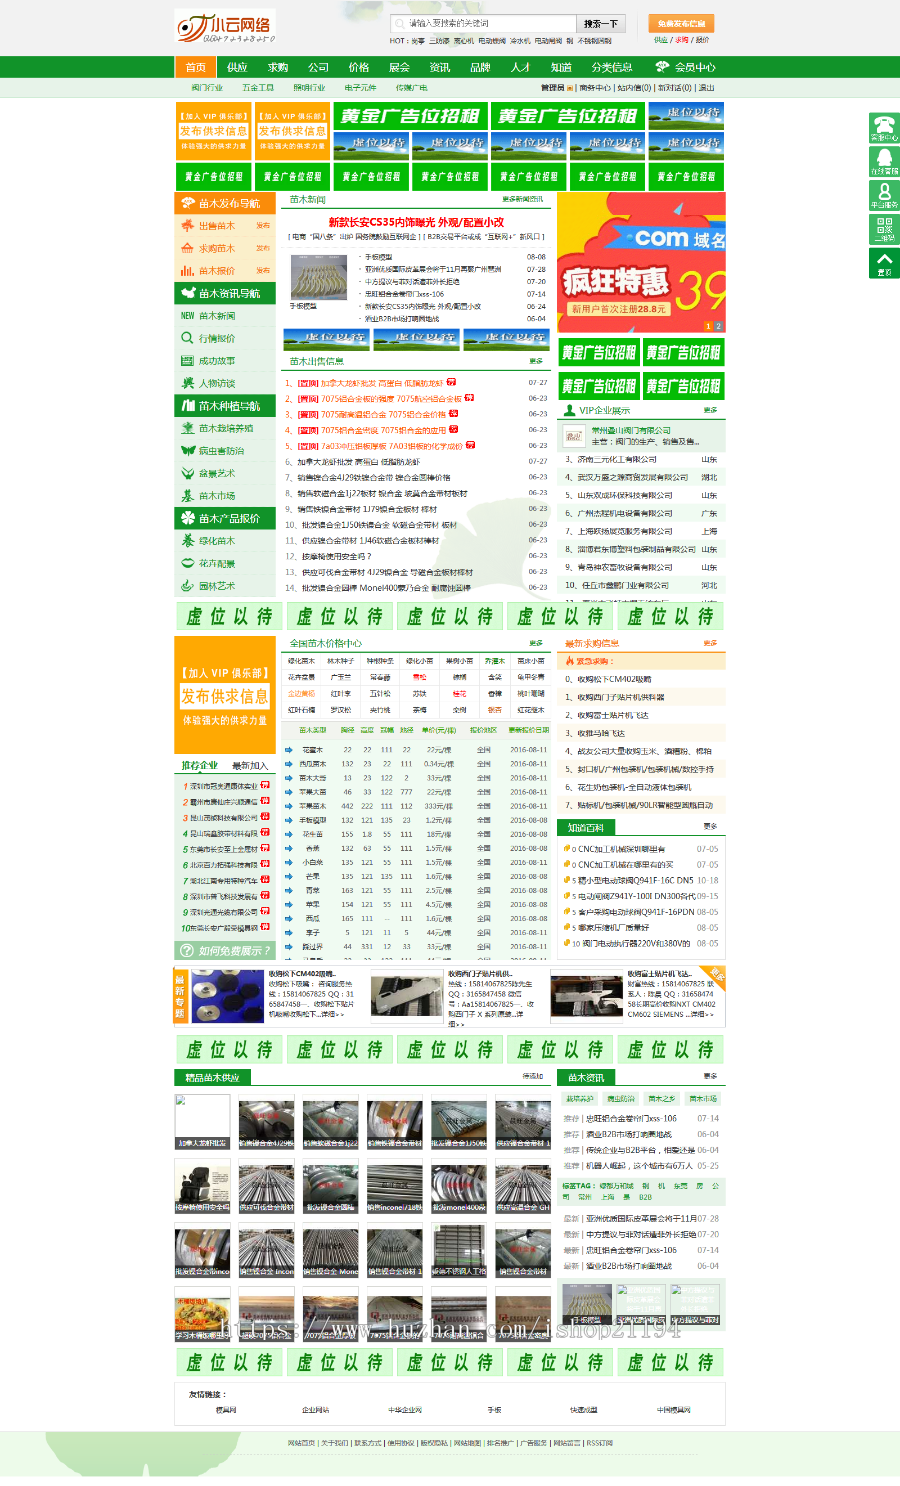This screenshot has width=900, height=1486.
Task: Select the 出售苗木 sell seedlings icon
Action: pyautogui.click(x=187, y=226)
